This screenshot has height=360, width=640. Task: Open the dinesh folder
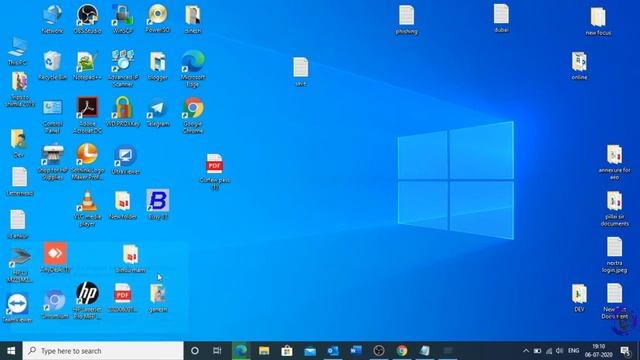click(x=193, y=18)
